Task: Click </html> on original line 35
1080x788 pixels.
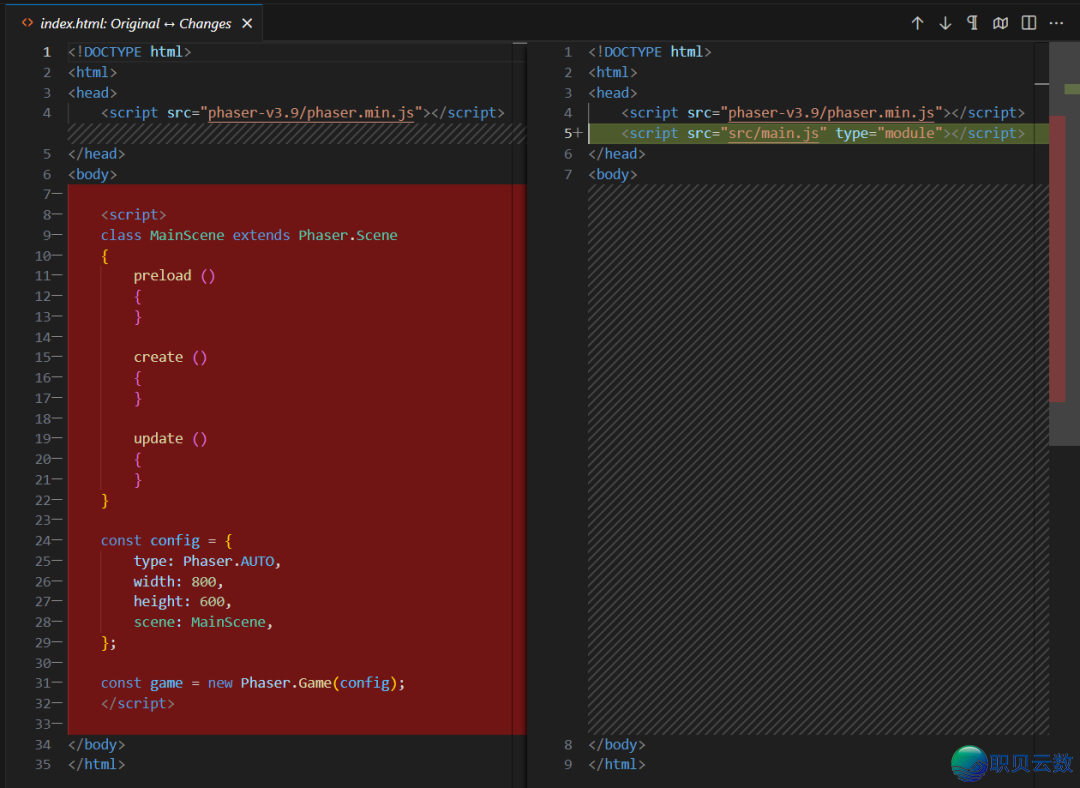Action: pyautogui.click(x=96, y=765)
